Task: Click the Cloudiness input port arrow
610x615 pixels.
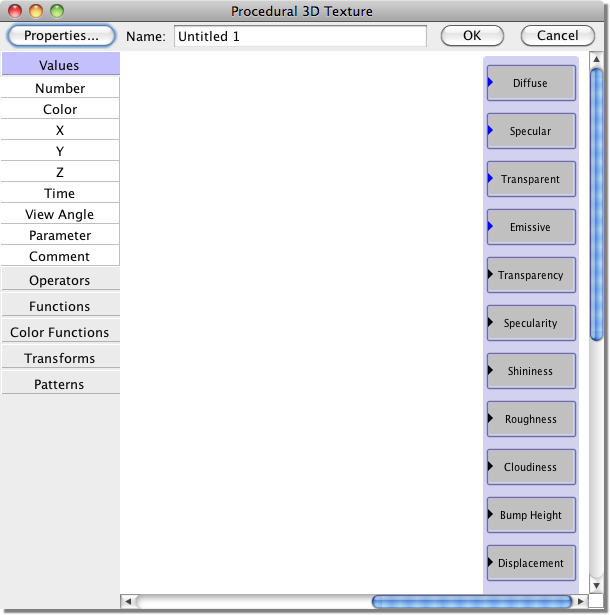Action: point(490,466)
